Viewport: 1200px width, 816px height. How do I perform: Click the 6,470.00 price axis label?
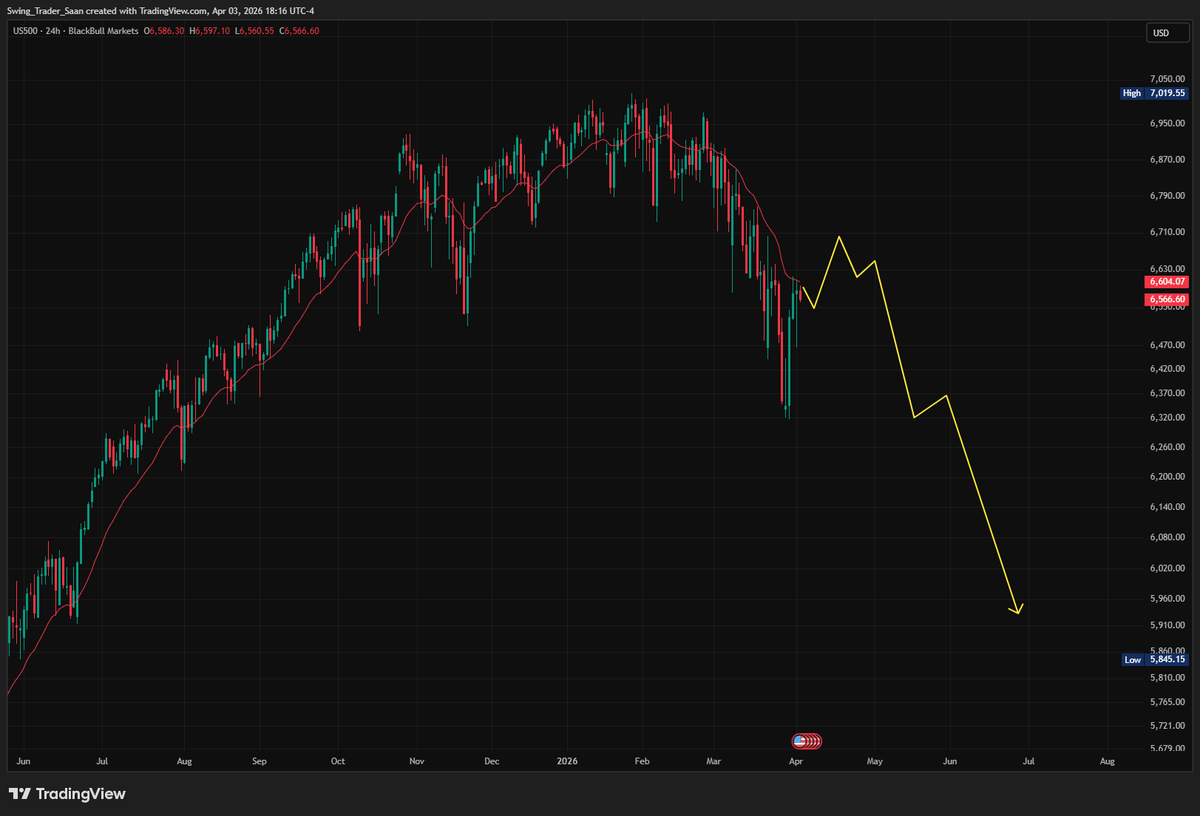tap(1167, 345)
